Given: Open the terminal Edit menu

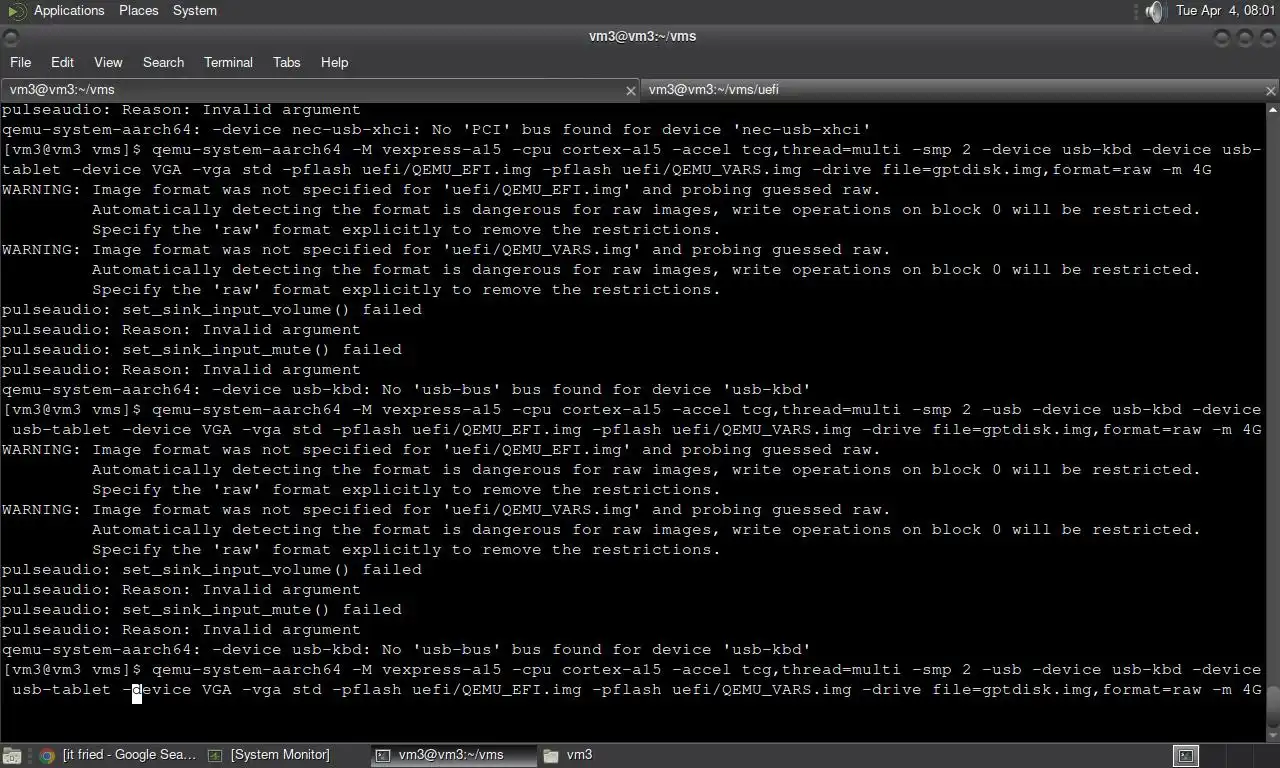Looking at the screenshot, I should [62, 62].
